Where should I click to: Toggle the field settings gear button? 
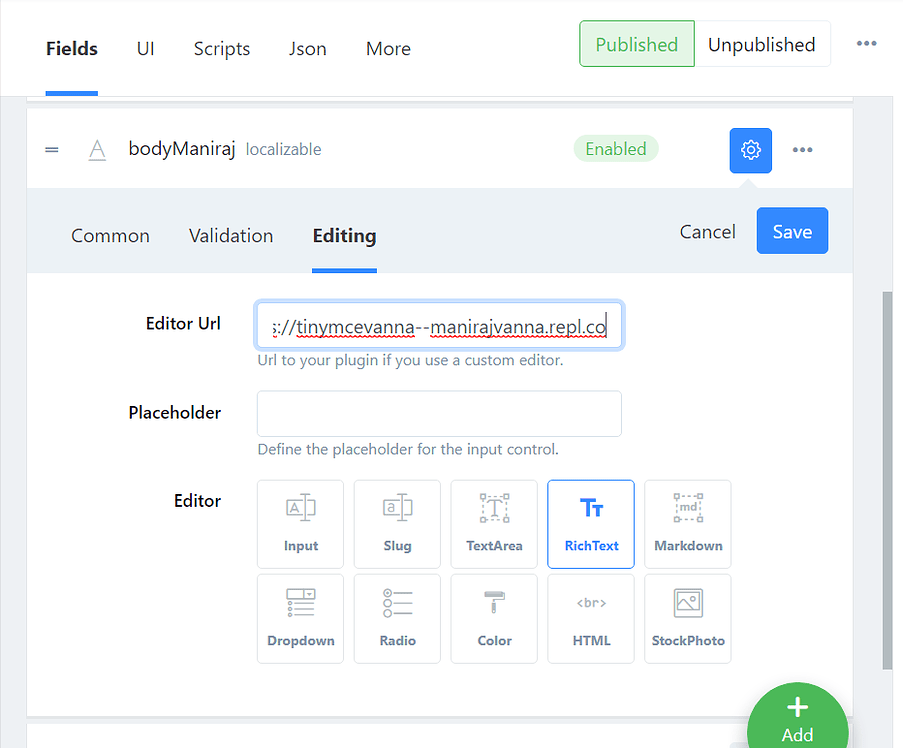tap(750, 150)
